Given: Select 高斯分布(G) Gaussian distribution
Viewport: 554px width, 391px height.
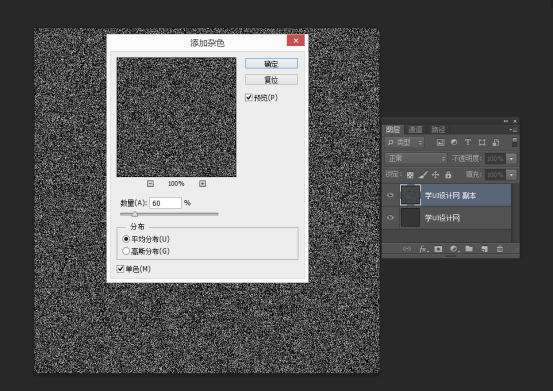Looking at the screenshot, I should (126, 251).
